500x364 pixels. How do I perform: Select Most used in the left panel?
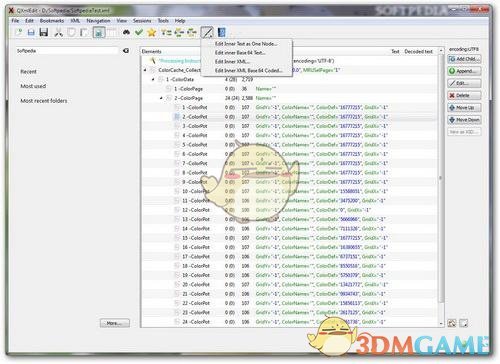tap(33, 86)
